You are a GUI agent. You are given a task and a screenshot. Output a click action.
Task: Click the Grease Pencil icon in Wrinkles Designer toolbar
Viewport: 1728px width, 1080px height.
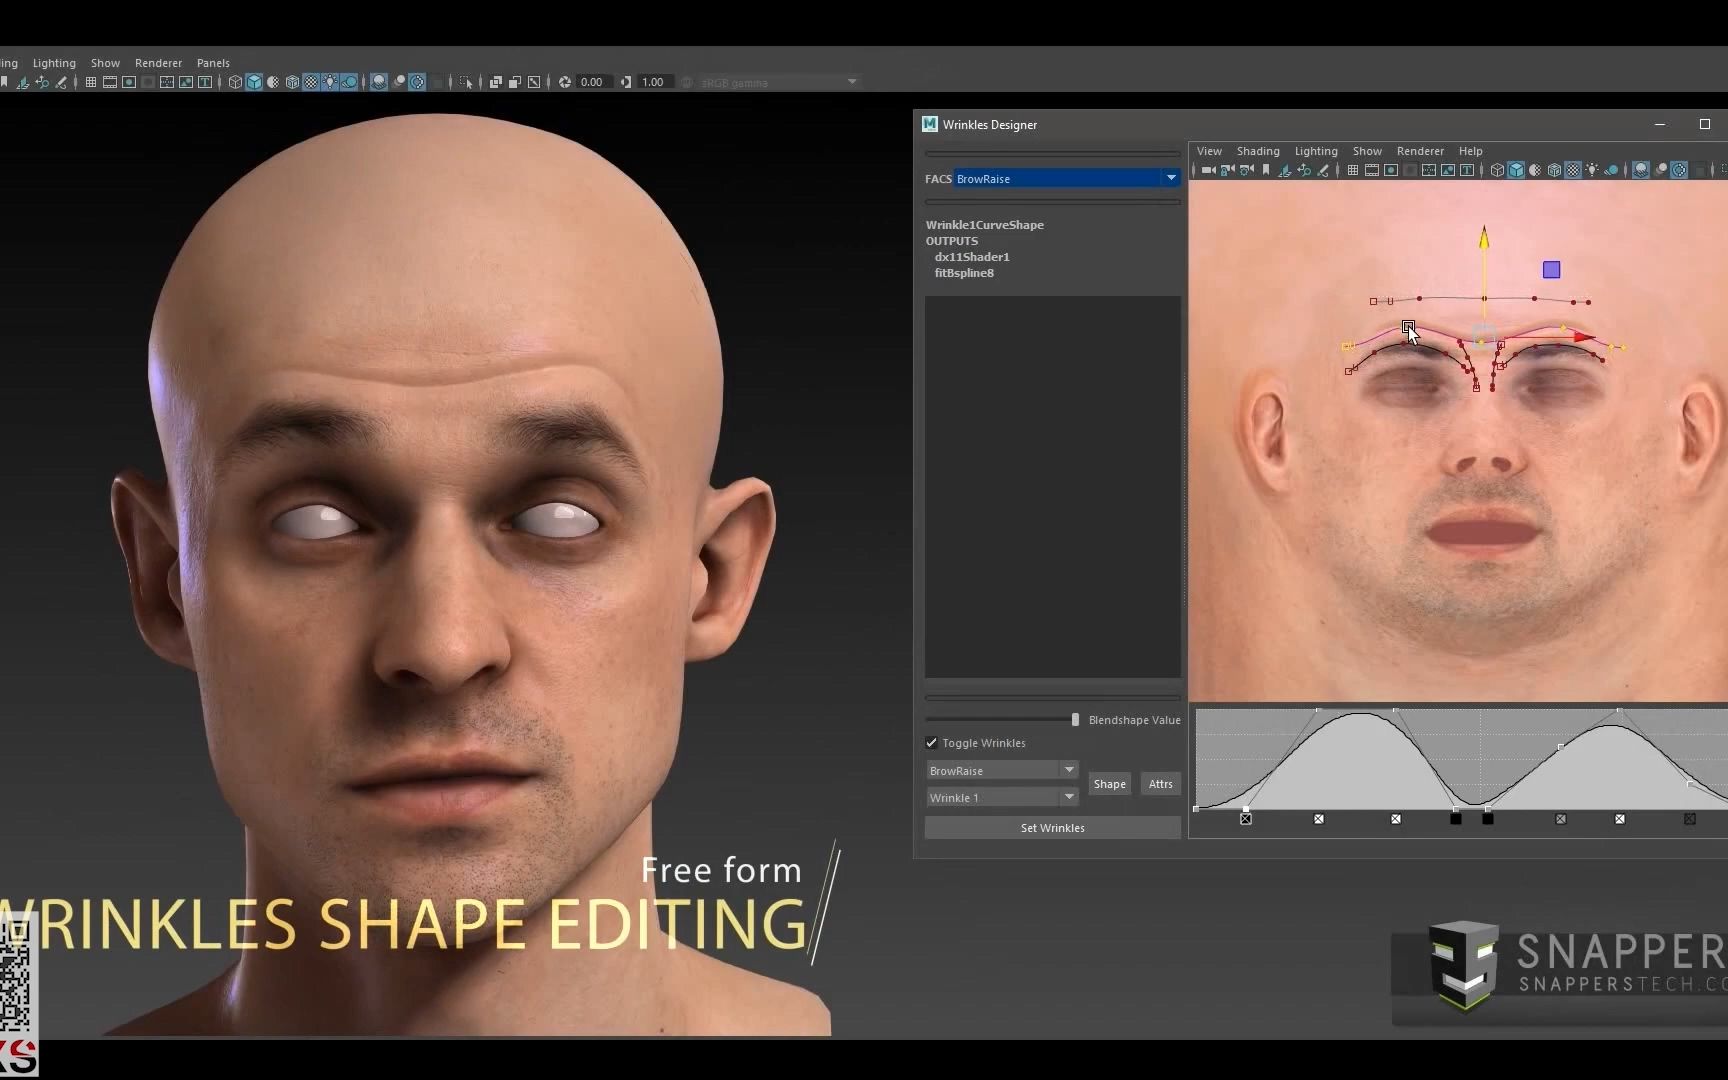pos(1324,170)
